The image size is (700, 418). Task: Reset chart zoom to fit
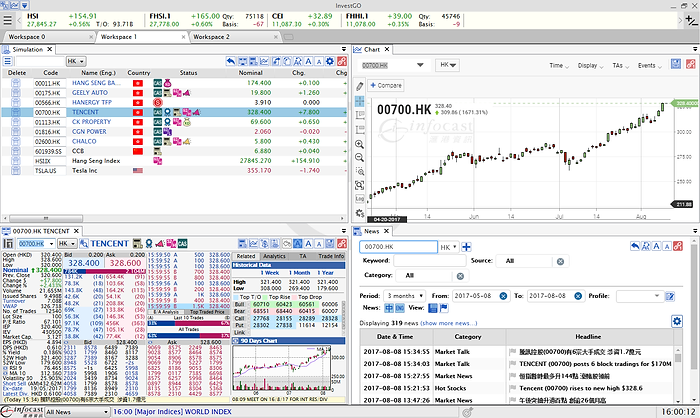pos(360,185)
